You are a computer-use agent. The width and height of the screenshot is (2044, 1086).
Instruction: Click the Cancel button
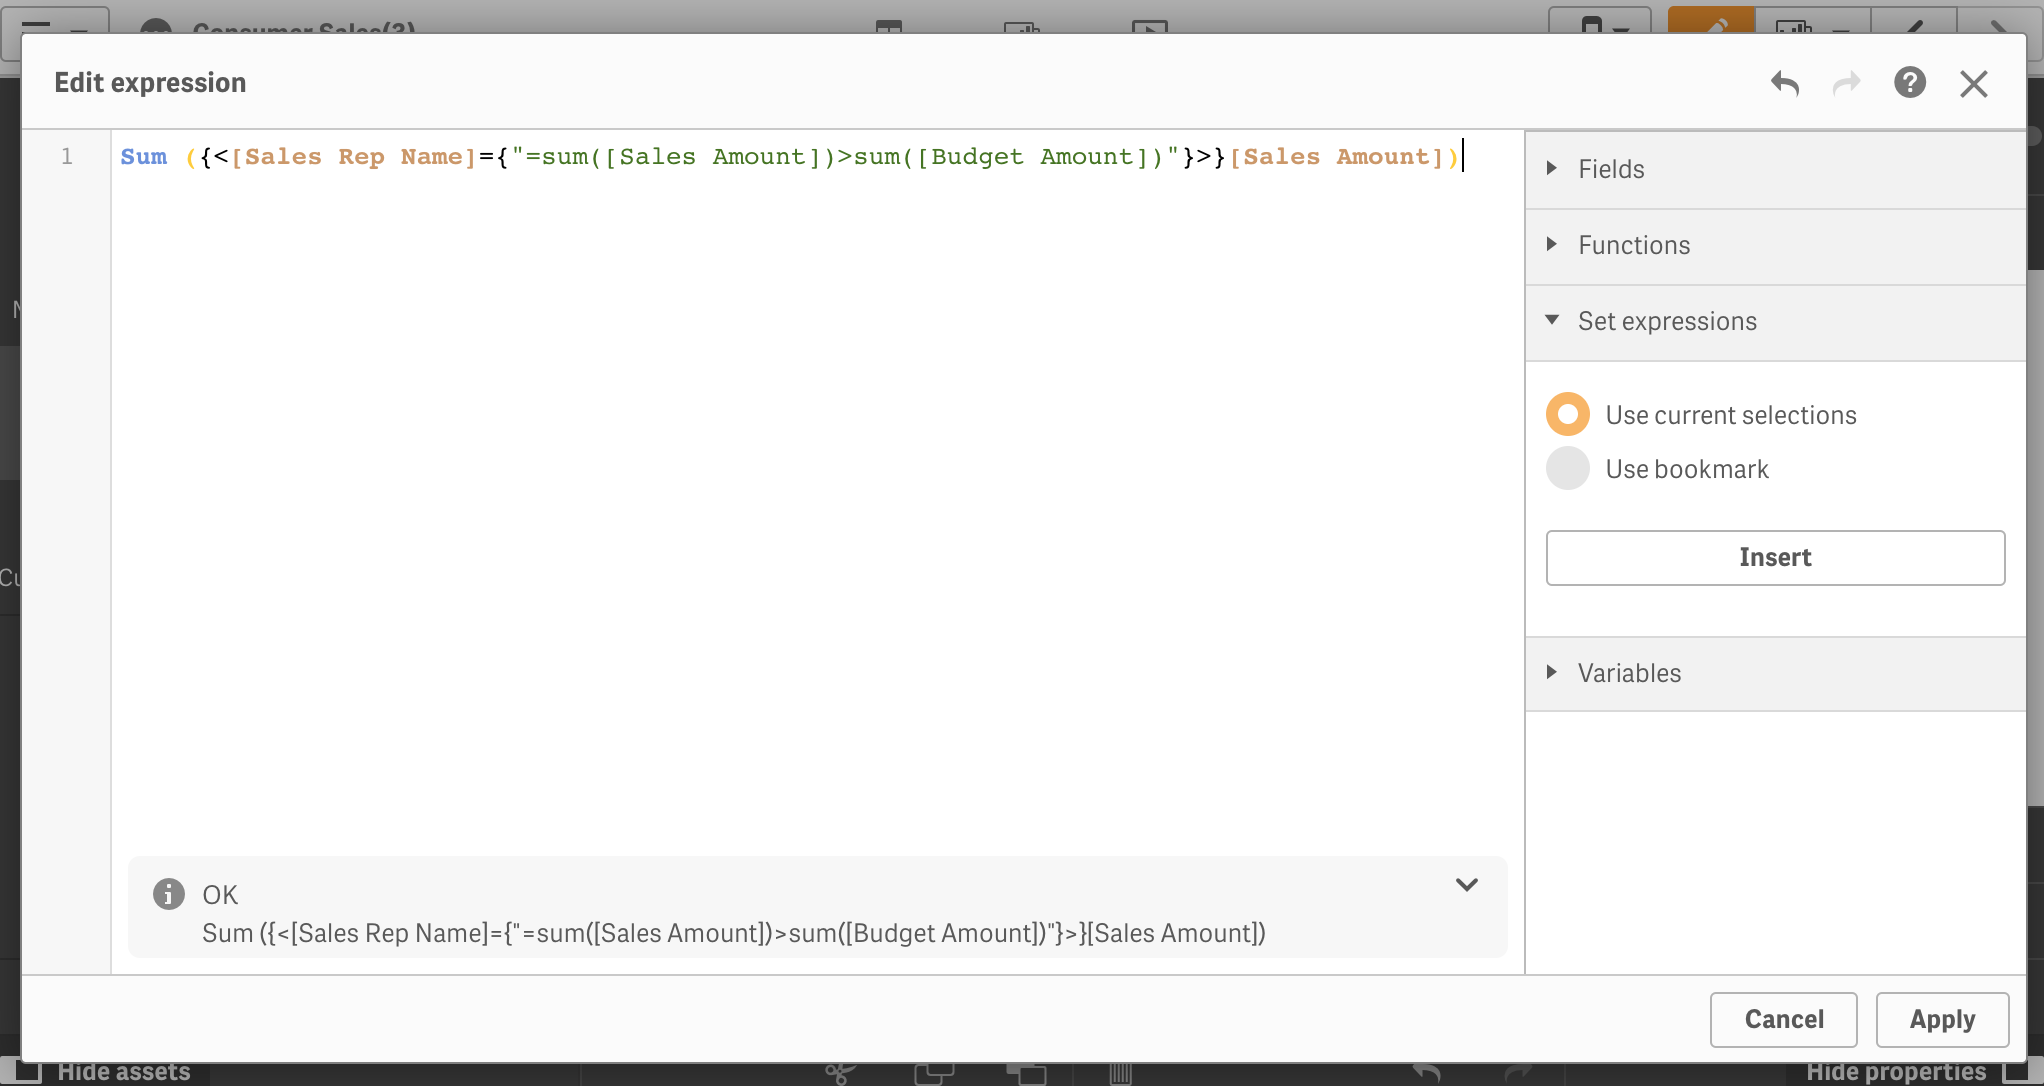[x=1783, y=1019]
